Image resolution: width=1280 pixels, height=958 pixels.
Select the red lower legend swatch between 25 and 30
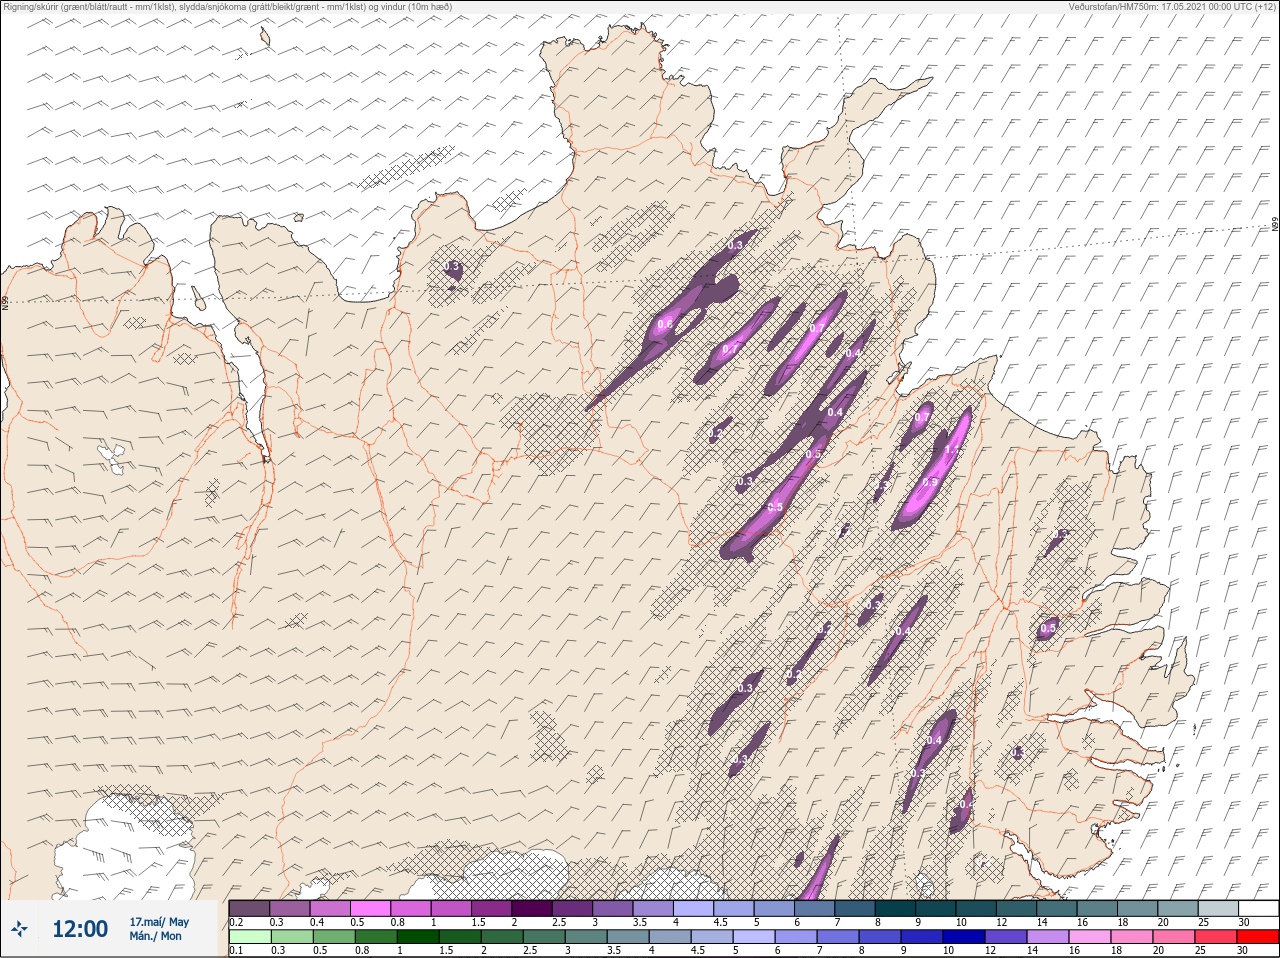[x=1216, y=938]
